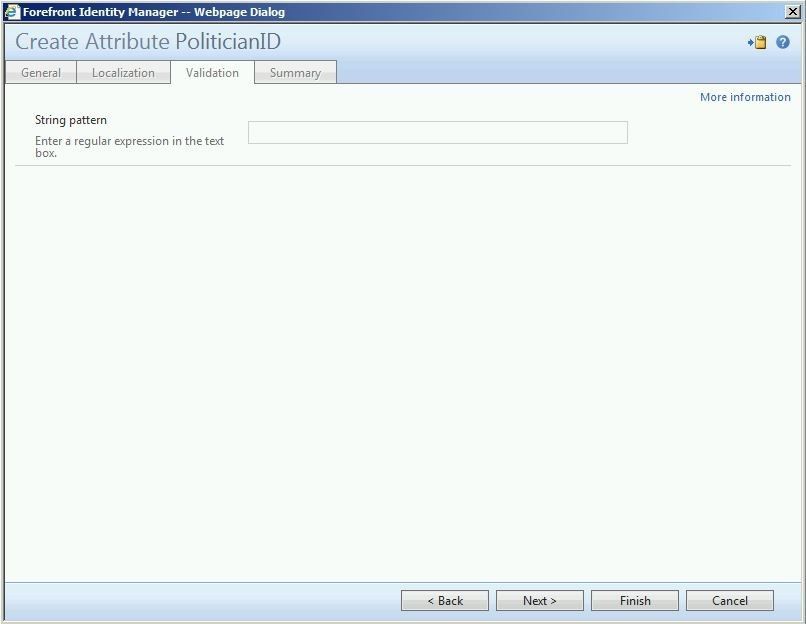The height and width of the screenshot is (624, 806).
Task: Cancel the attribute creation dialog
Action: point(730,600)
